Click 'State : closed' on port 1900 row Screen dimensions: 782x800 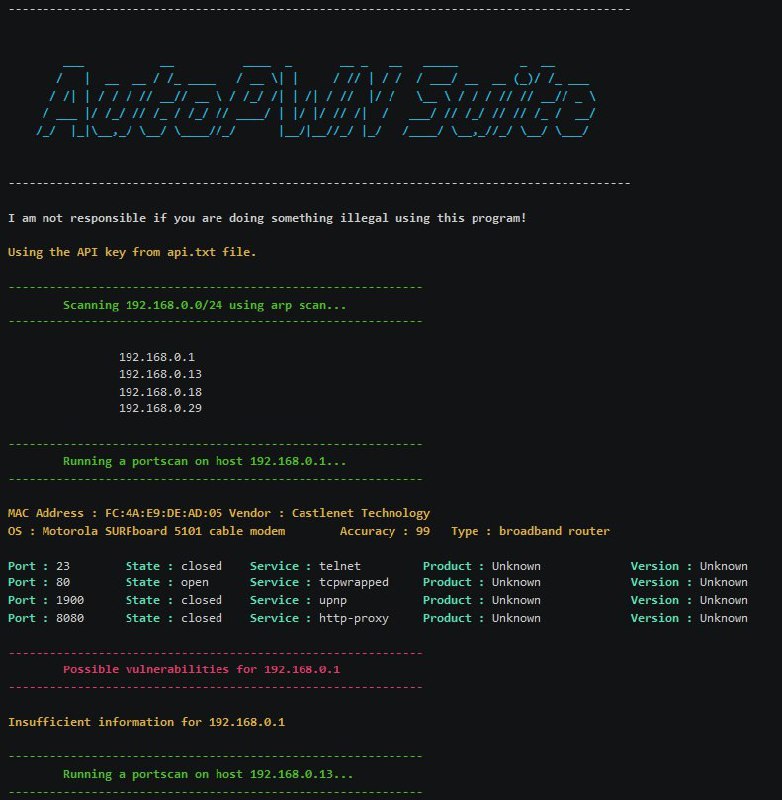pyautogui.click(x=173, y=600)
